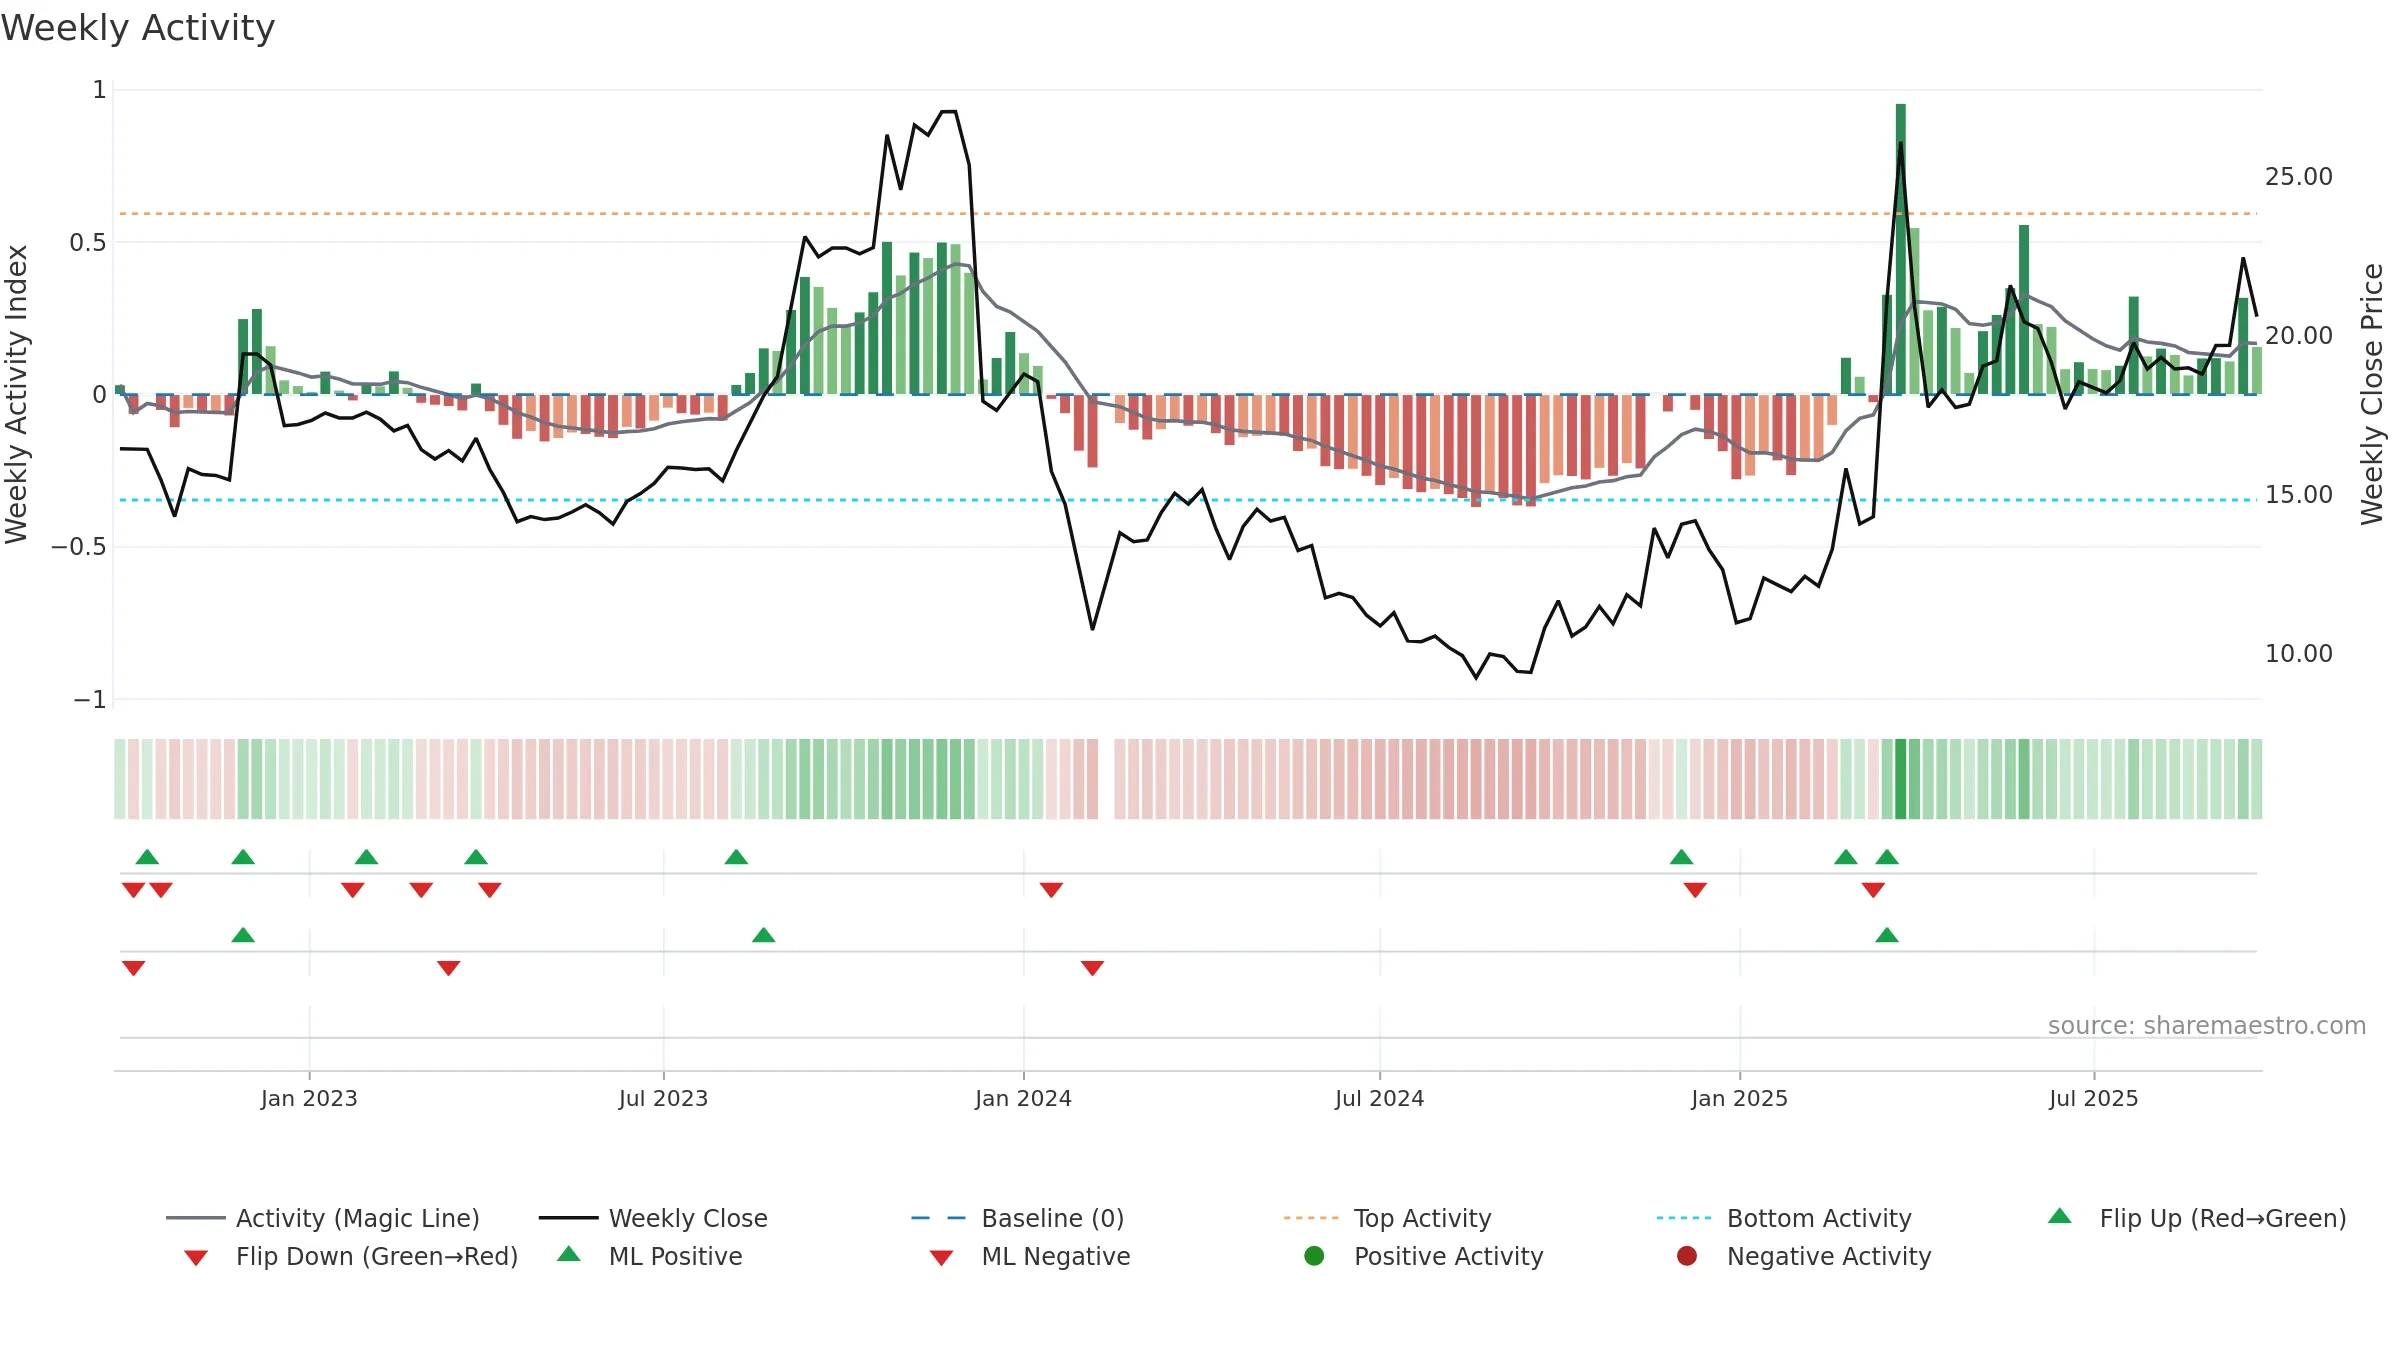2400x1350 pixels.
Task: Click the 20.00 price tick label
Action: tap(2298, 335)
